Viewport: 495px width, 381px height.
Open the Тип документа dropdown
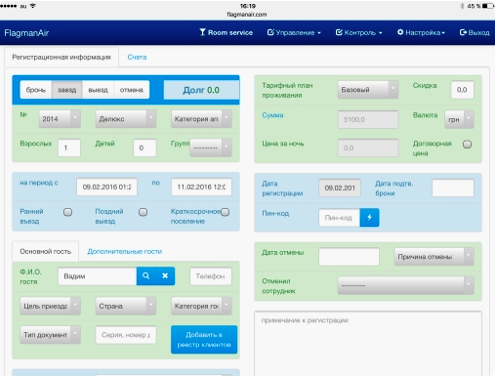(x=50, y=335)
